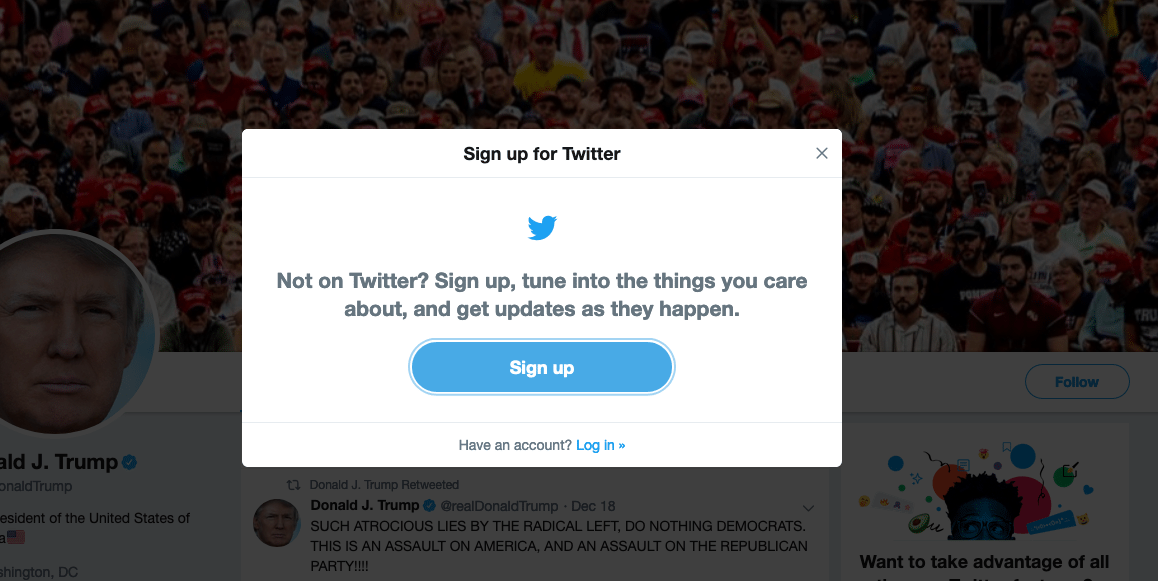Image resolution: width=1158 pixels, height=581 pixels.
Task: Click the tweet author name Donald J. Trump
Action: coord(365,505)
